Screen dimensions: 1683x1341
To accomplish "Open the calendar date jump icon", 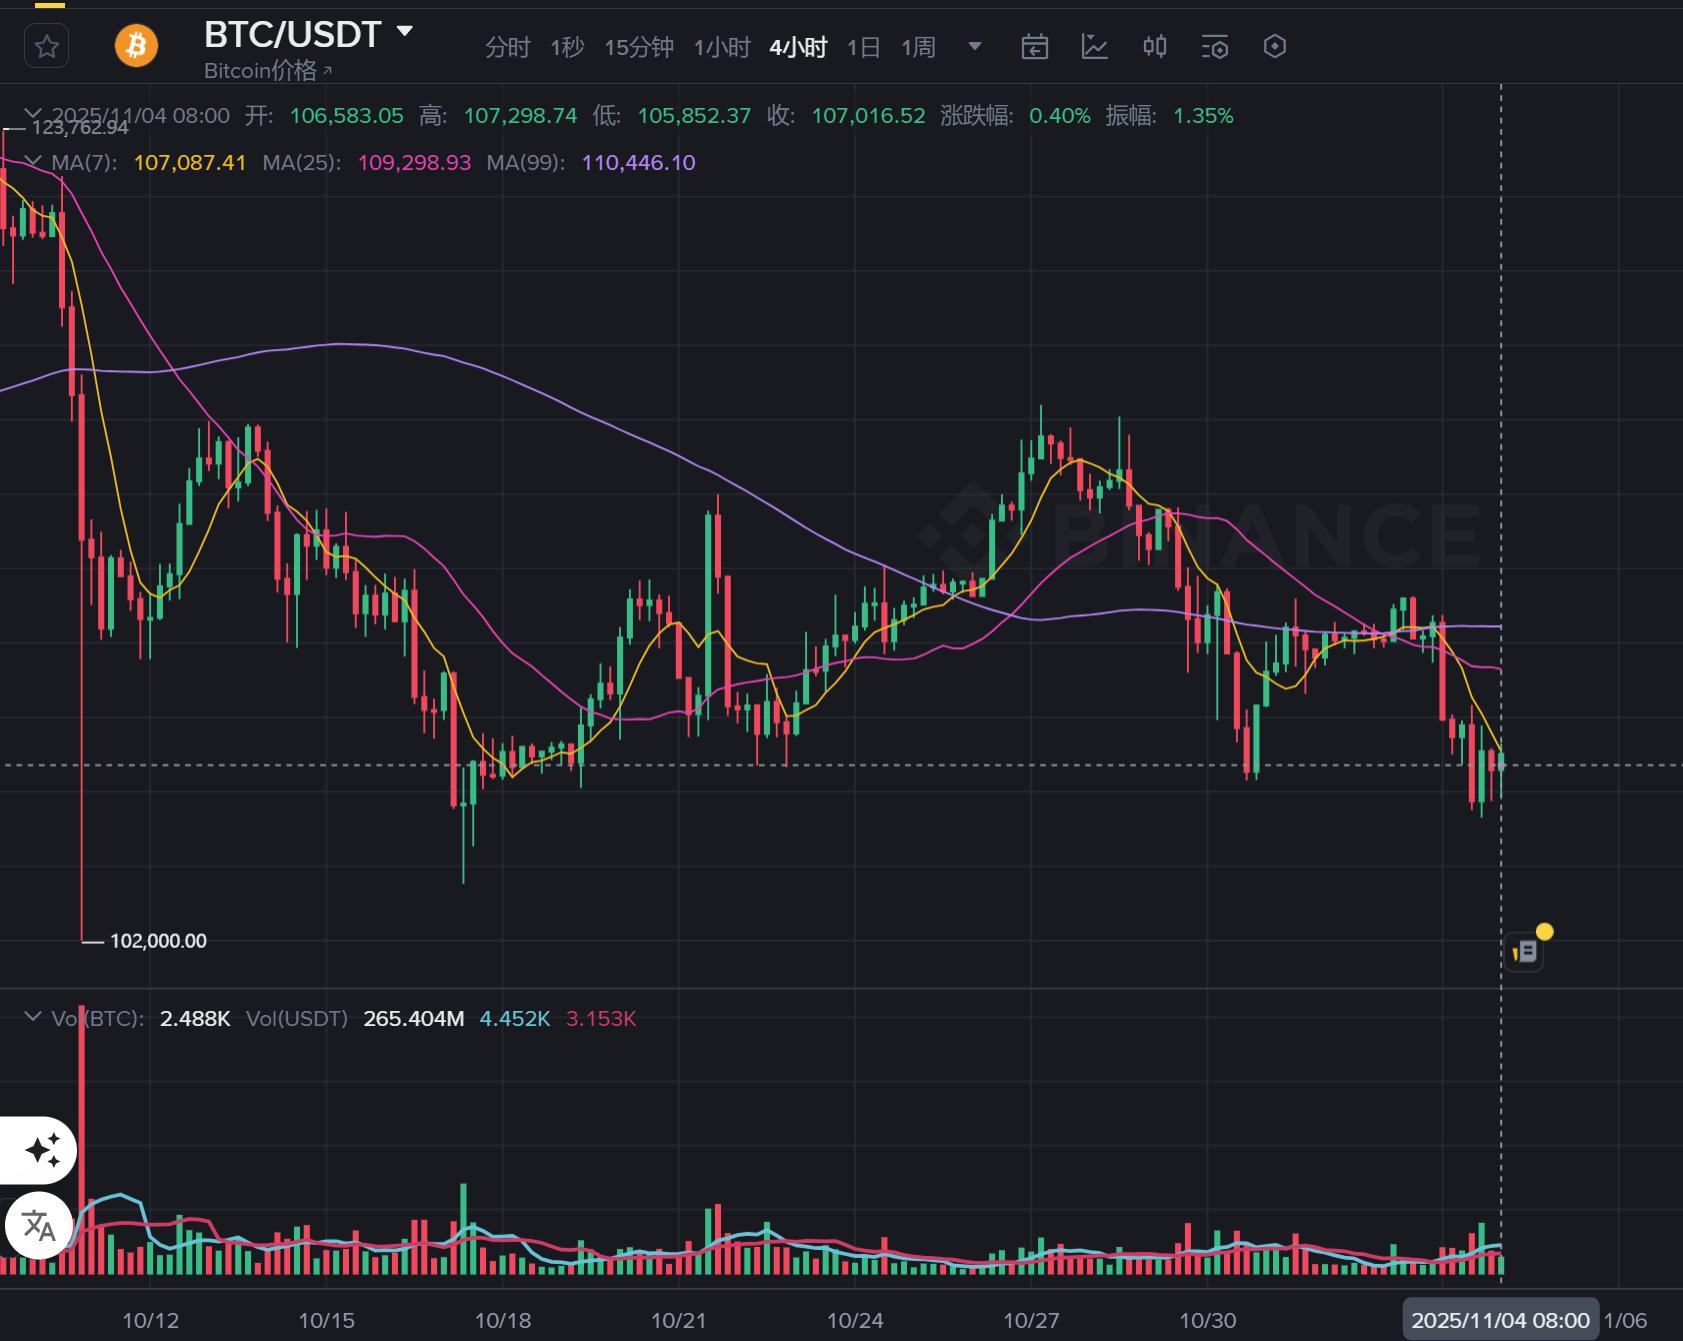I will point(1035,46).
